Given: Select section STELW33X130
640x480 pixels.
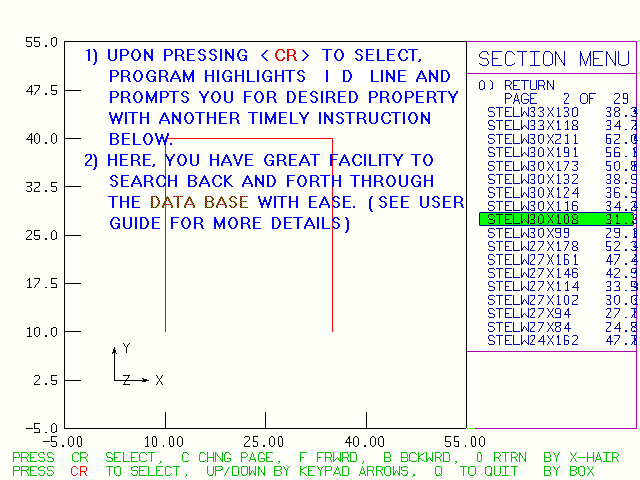Looking at the screenshot, I should pyautogui.click(x=533, y=112).
